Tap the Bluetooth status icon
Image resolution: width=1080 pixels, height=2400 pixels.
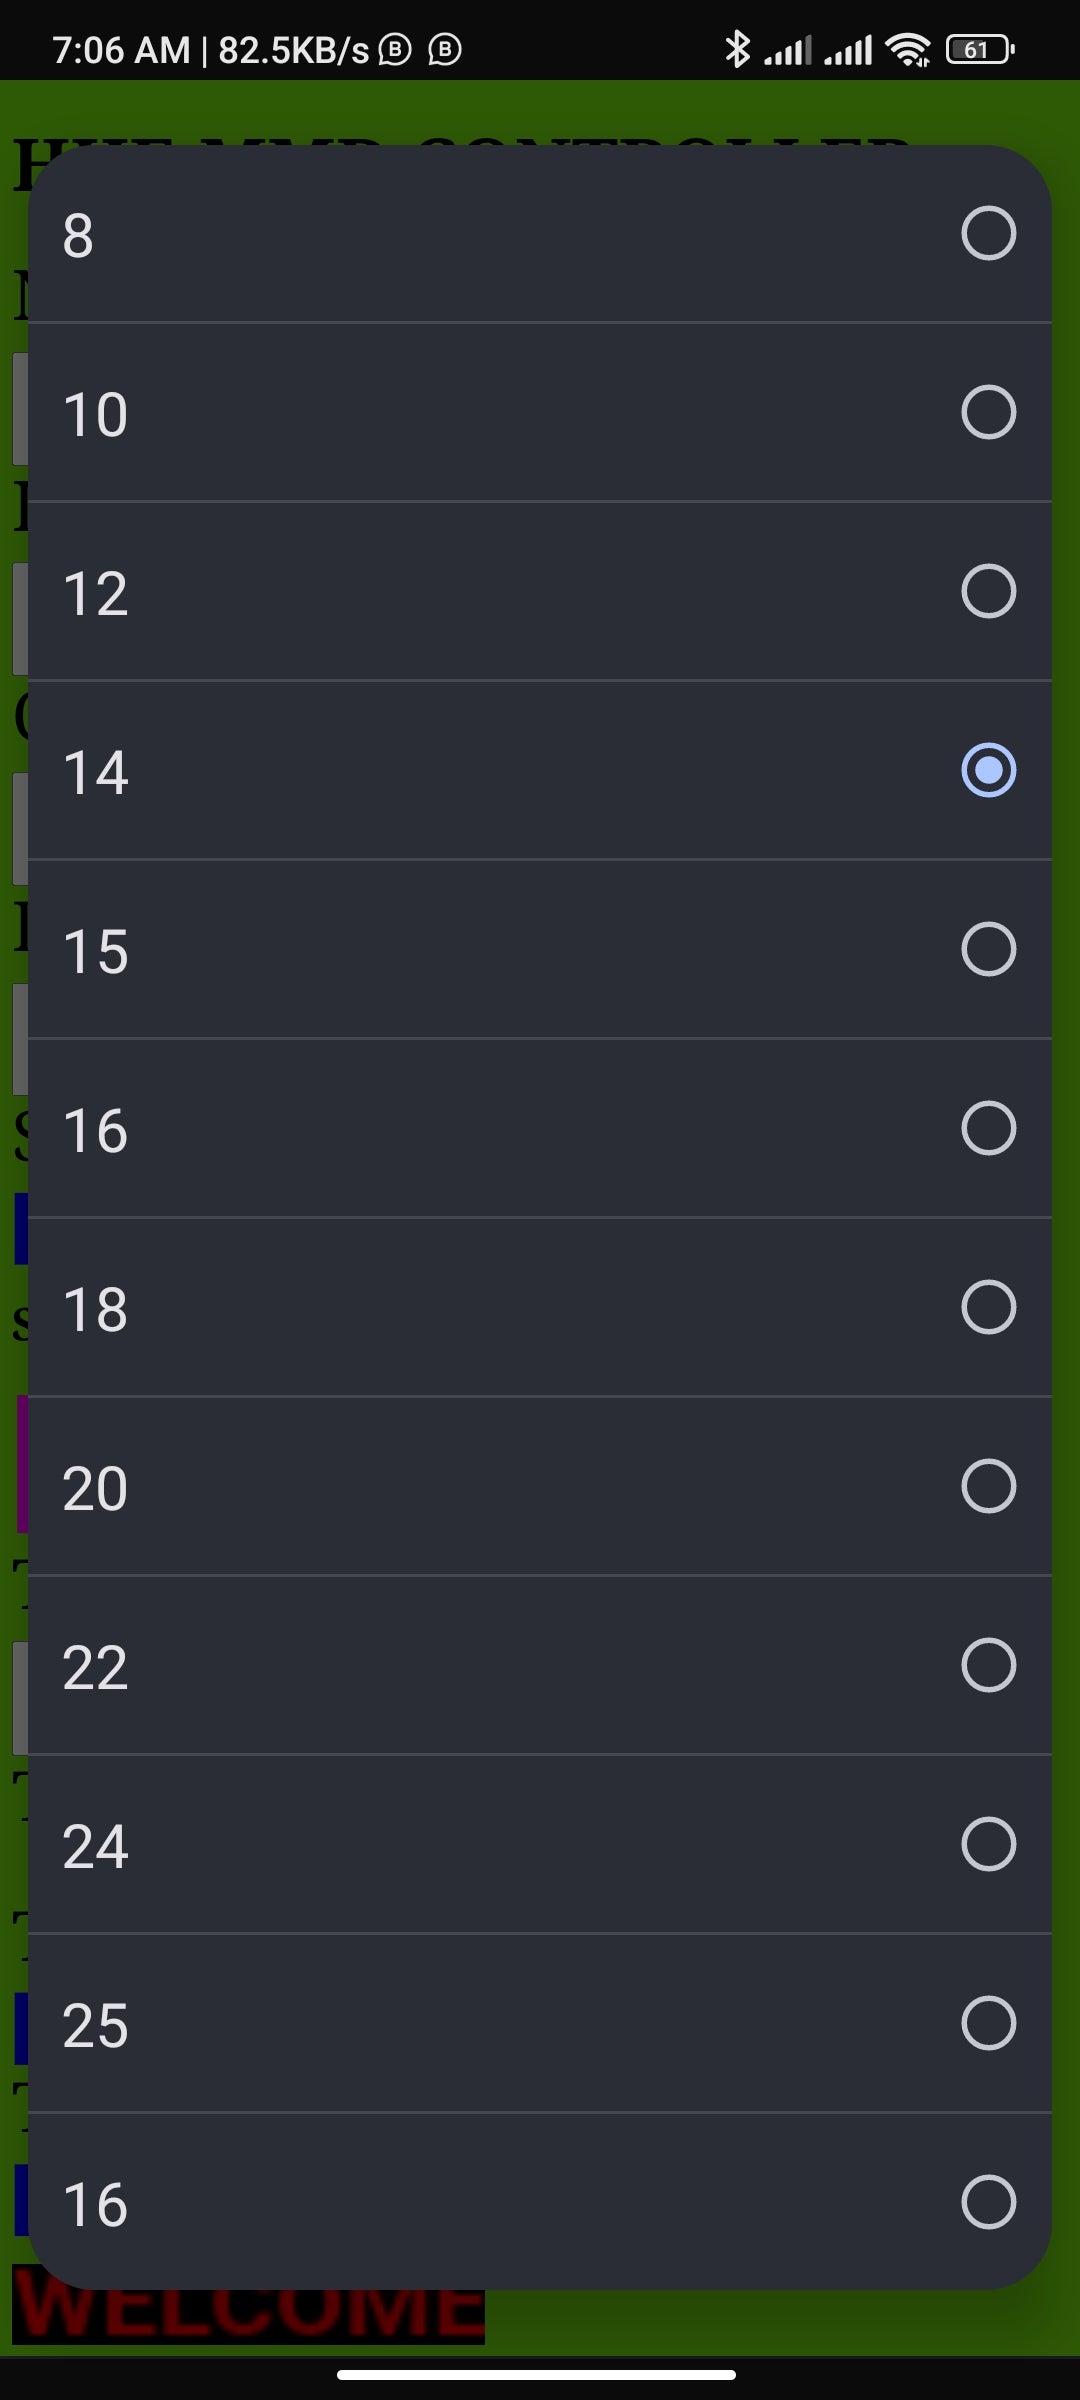click(x=737, y=49)
